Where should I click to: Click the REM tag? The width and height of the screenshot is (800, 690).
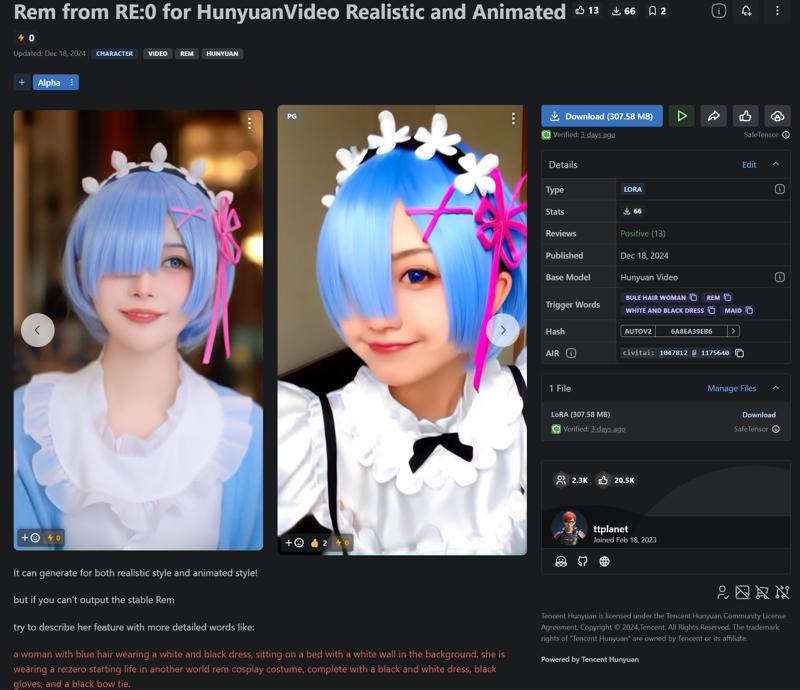[x=187, y=54]
